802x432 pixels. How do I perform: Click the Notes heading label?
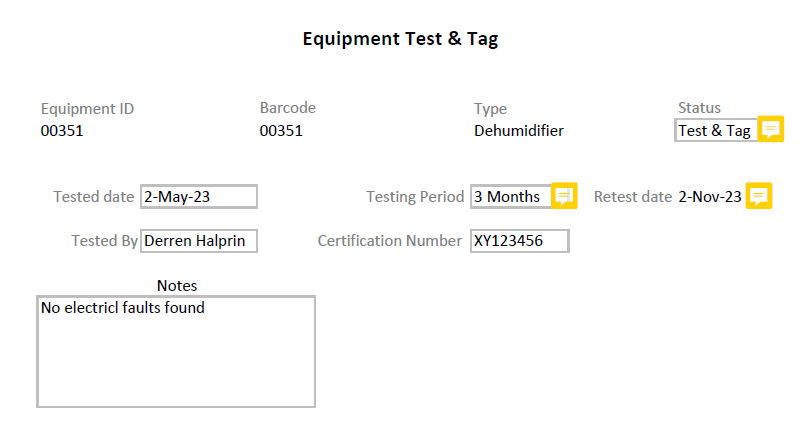pyautogui.click(x=177, y=286)
